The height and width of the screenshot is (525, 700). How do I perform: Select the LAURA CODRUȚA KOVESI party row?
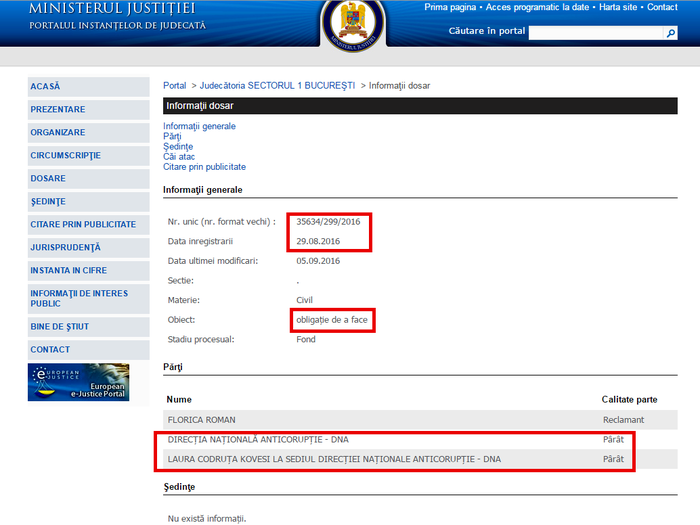coord(420,459)
